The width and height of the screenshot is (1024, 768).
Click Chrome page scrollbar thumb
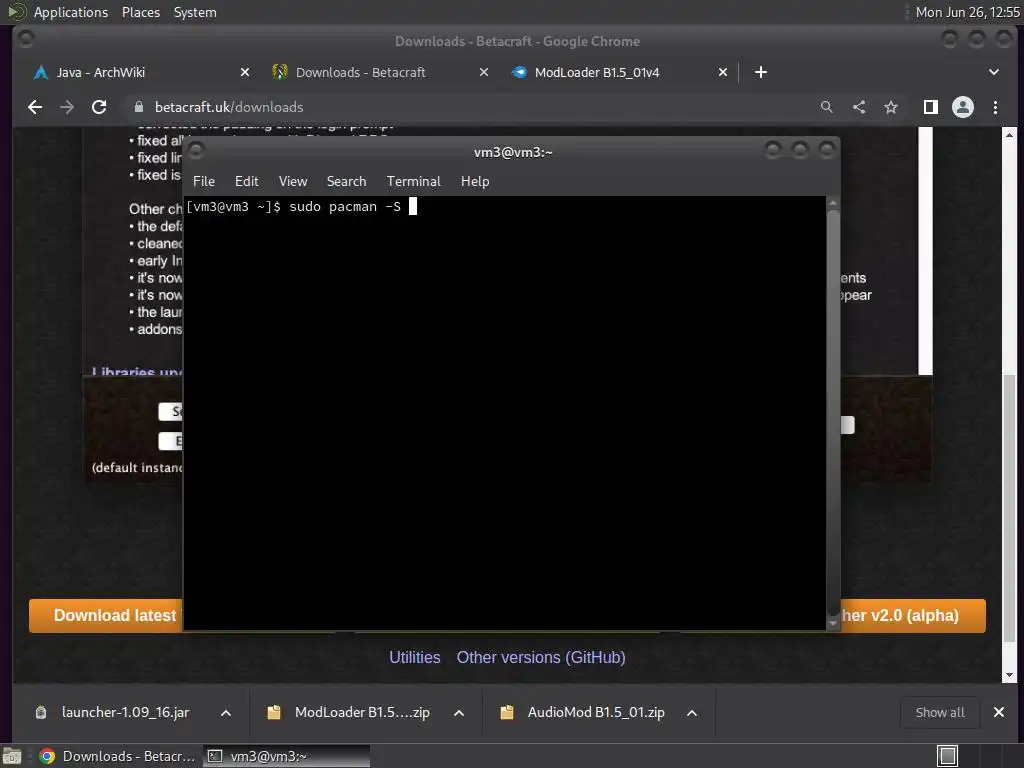click(x=1009, y=509)
